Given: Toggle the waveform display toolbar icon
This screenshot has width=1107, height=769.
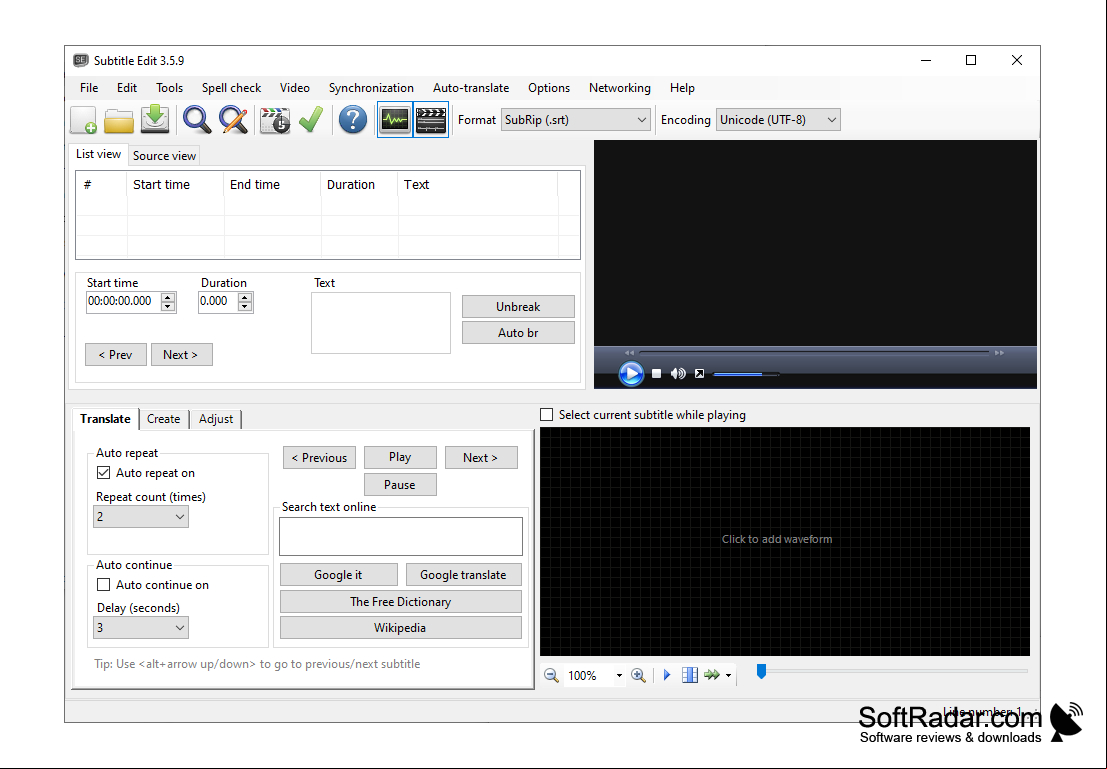Looking at the screenshot, I should coord(395,119).
